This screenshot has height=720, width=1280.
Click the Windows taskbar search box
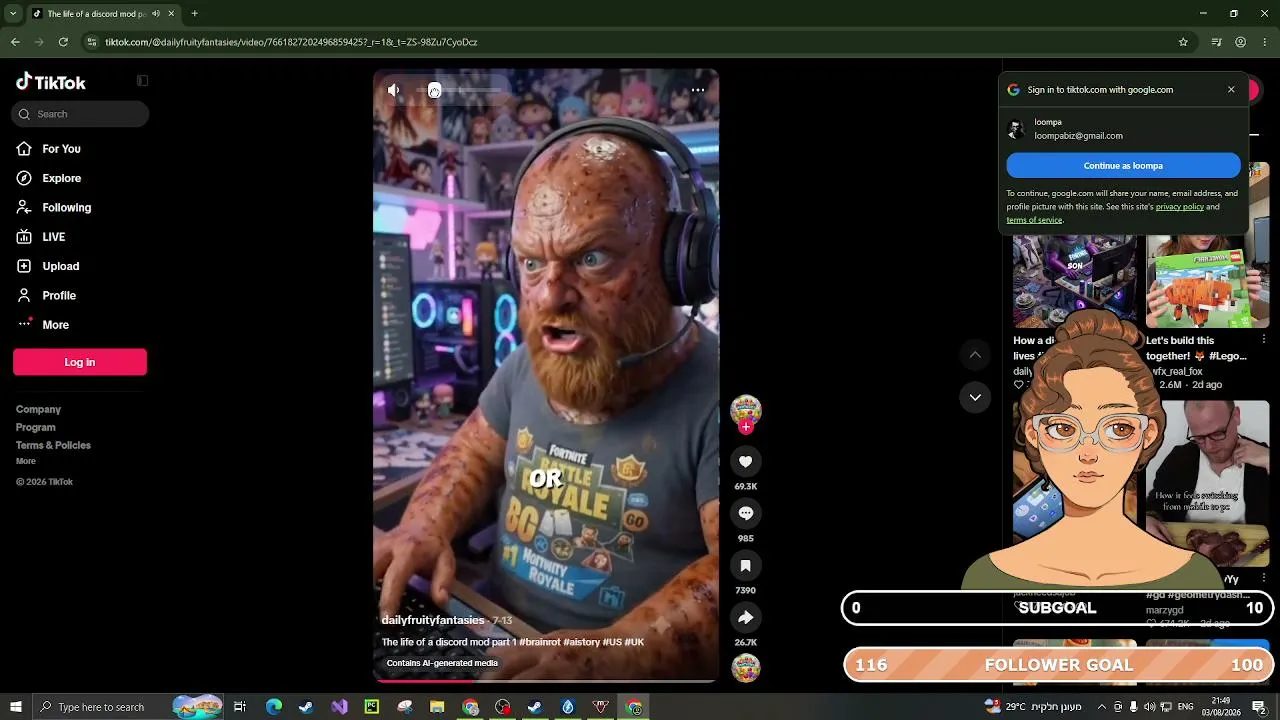pyautogui.click(x=127, y=707)
